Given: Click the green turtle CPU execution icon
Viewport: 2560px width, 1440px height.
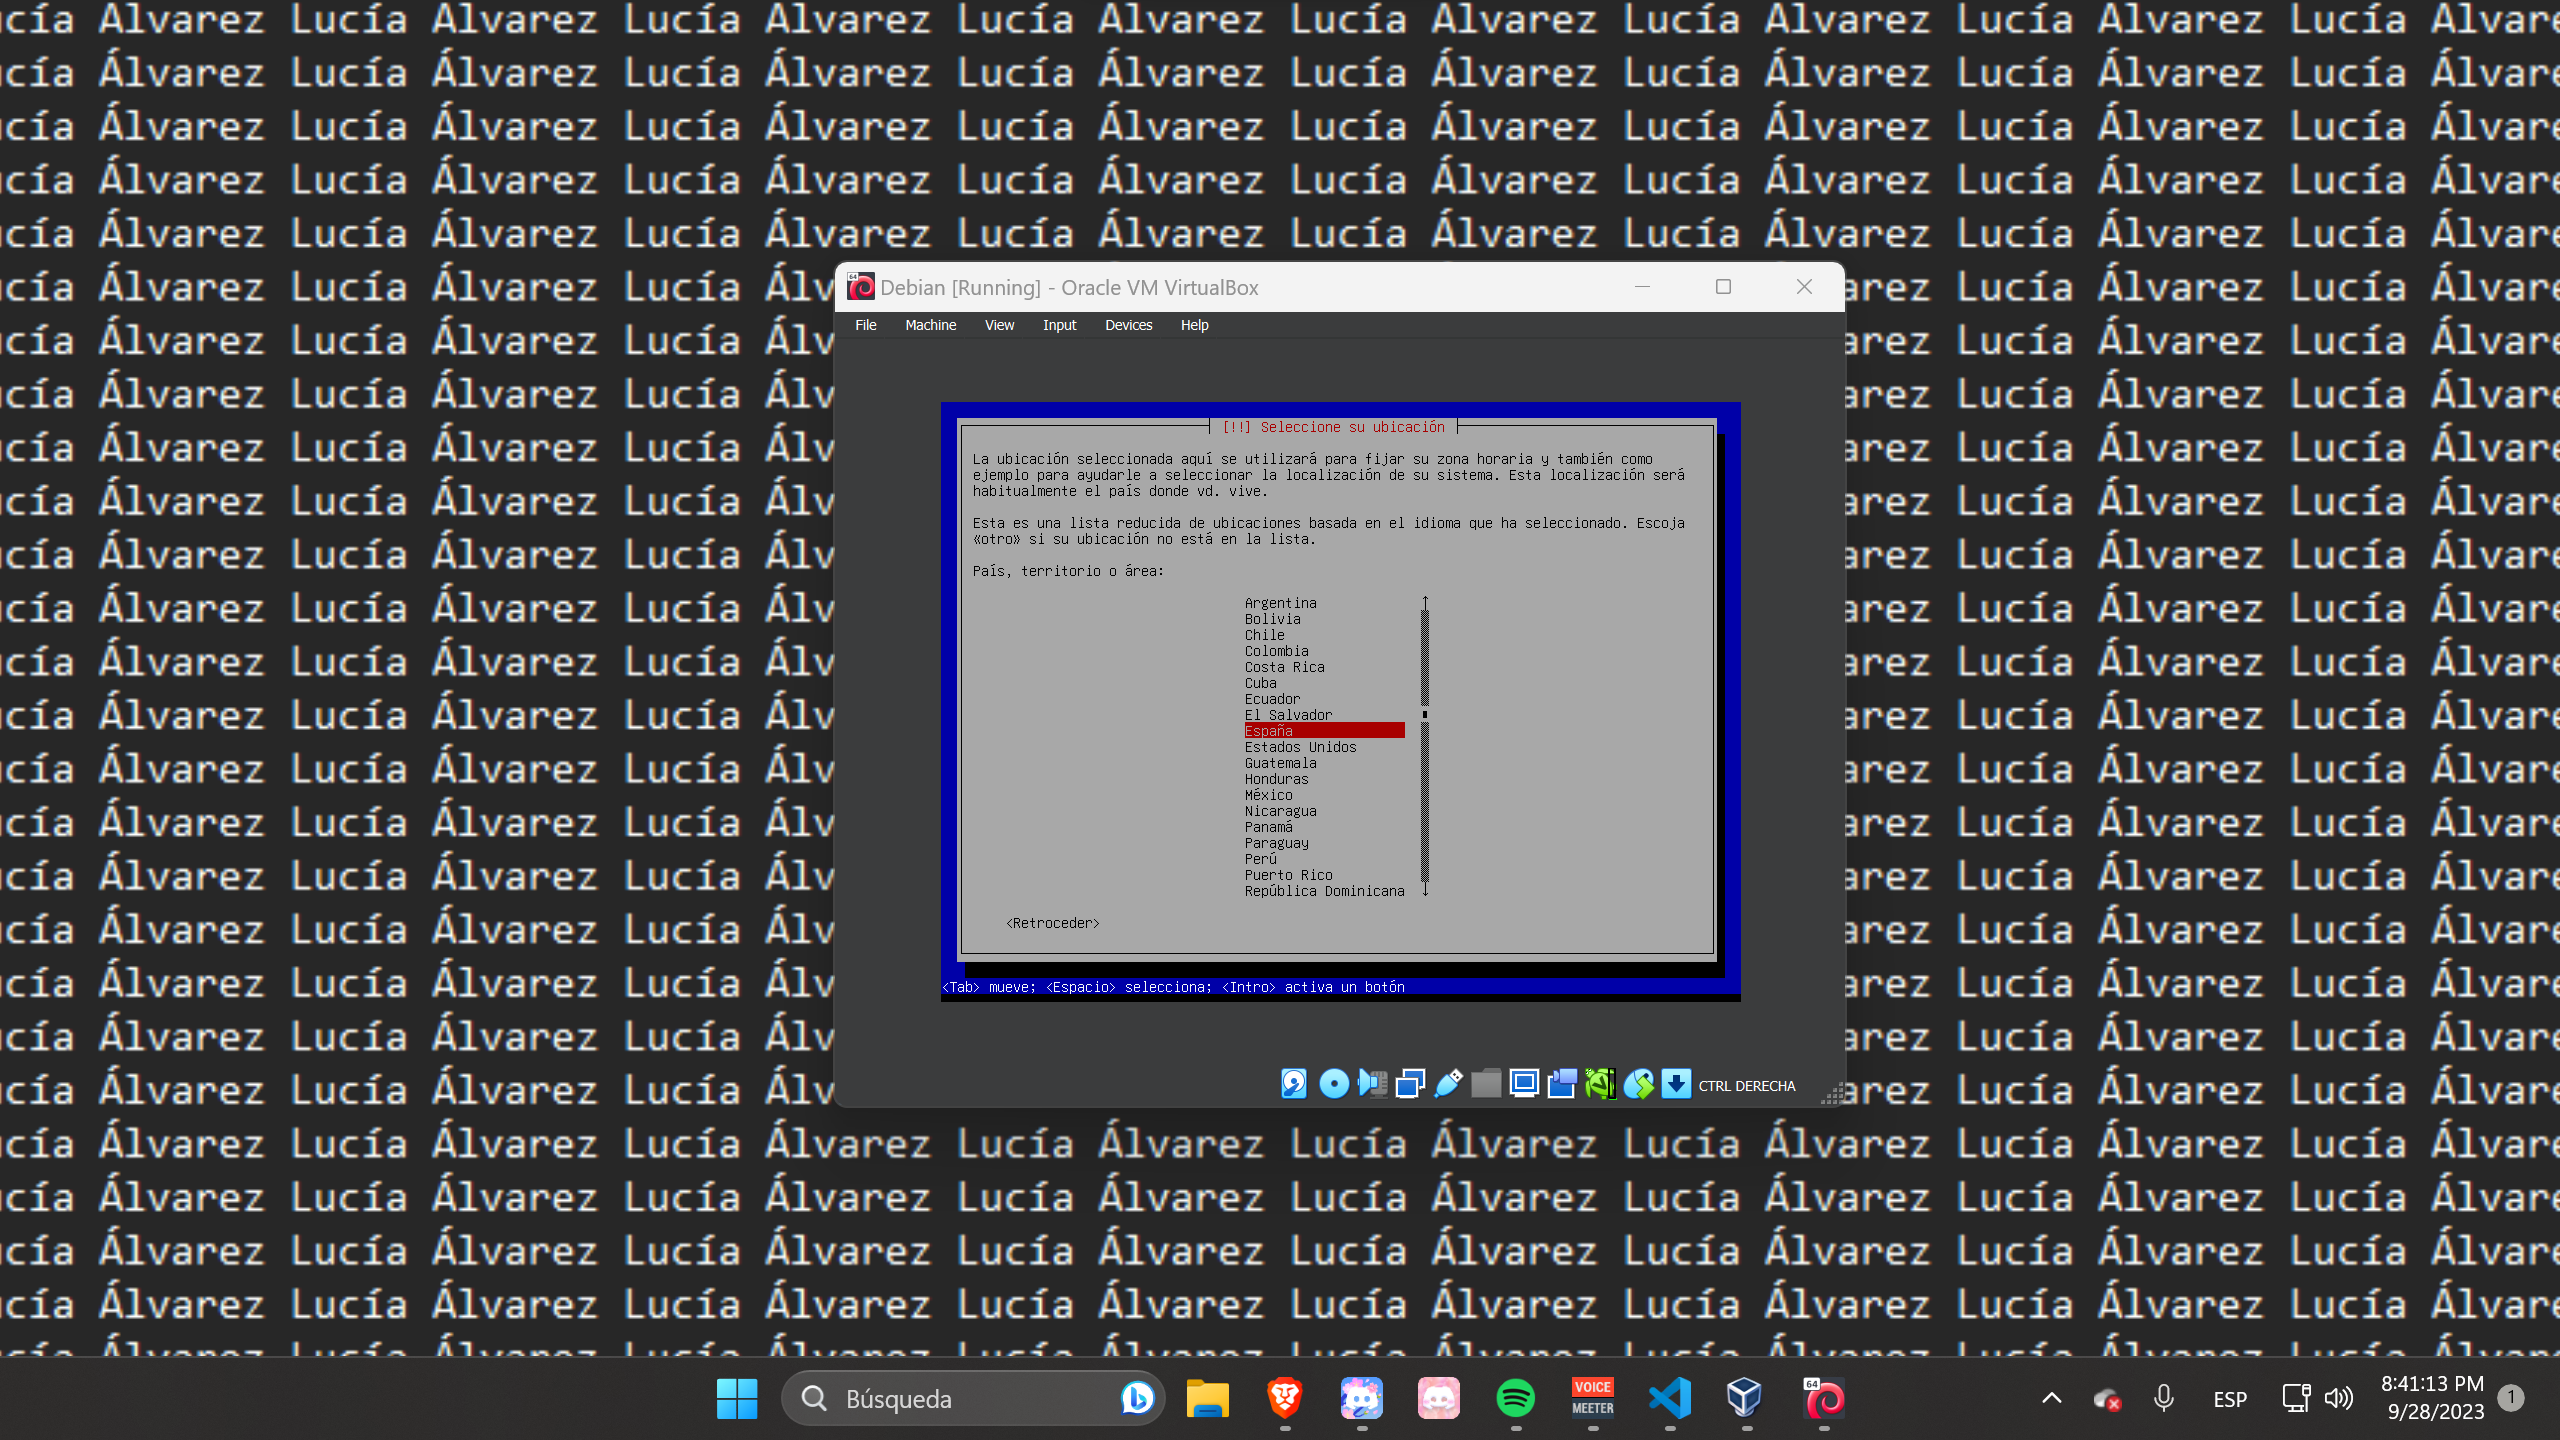Looking at the screenshot, I should tap(1600, 1084).
